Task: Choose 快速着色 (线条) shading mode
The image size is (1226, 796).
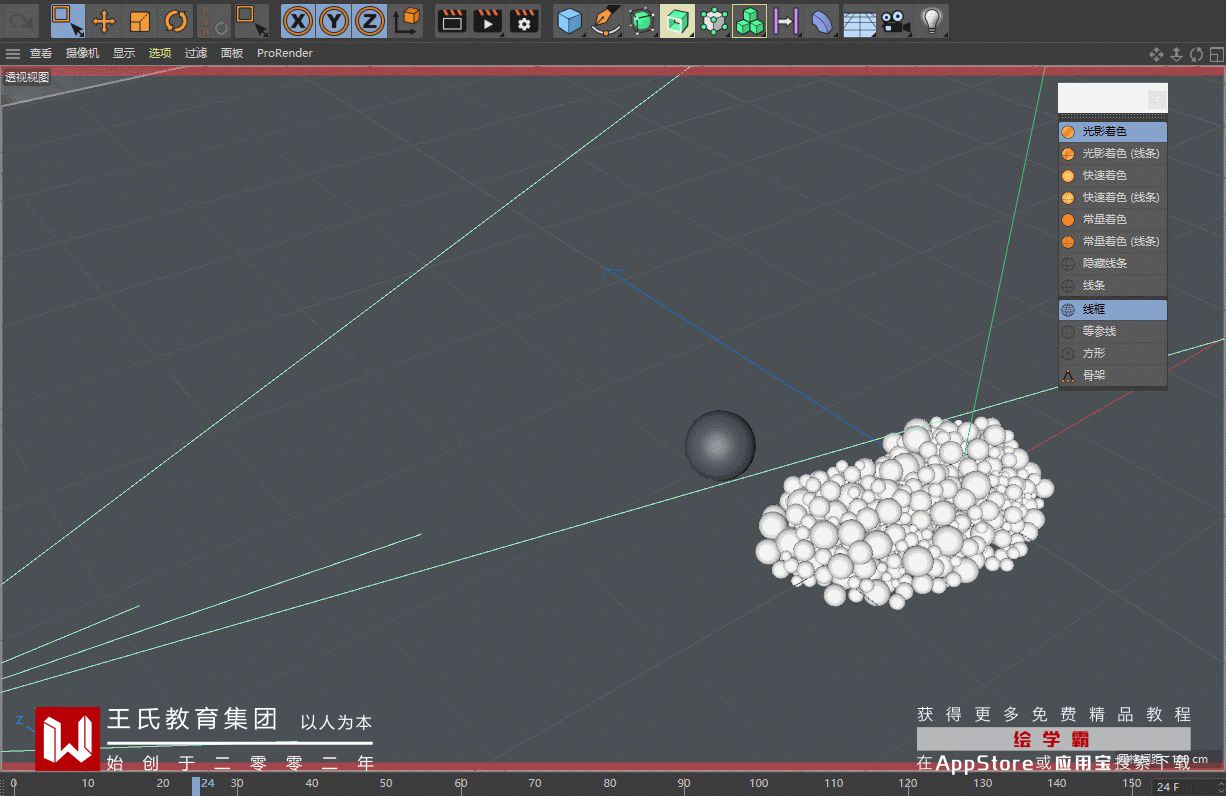Action: (1113, 197)
